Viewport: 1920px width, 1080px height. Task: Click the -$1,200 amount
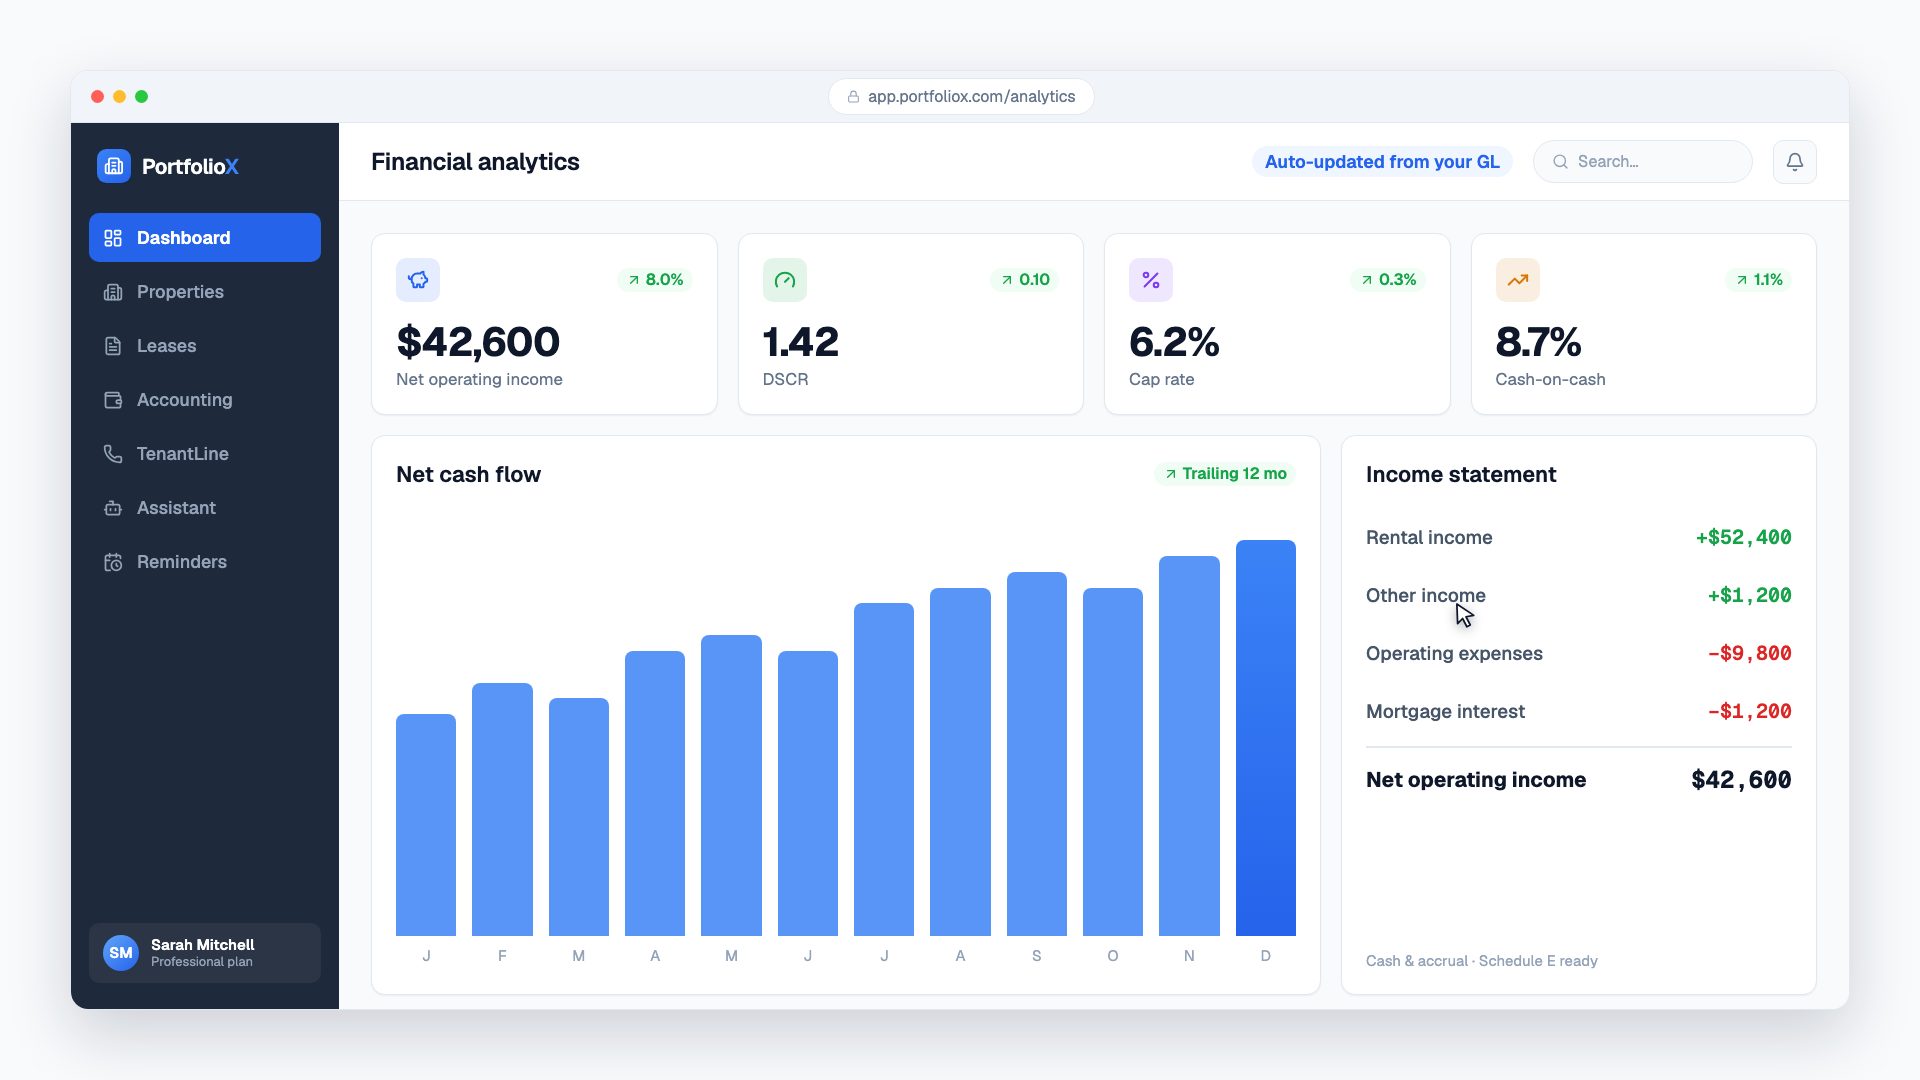(x=1749, y=712)
